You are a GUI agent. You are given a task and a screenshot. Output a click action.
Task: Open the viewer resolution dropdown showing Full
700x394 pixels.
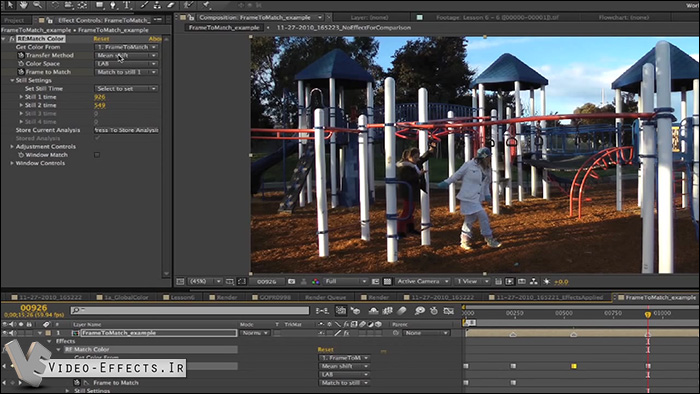tap(346, 282)
